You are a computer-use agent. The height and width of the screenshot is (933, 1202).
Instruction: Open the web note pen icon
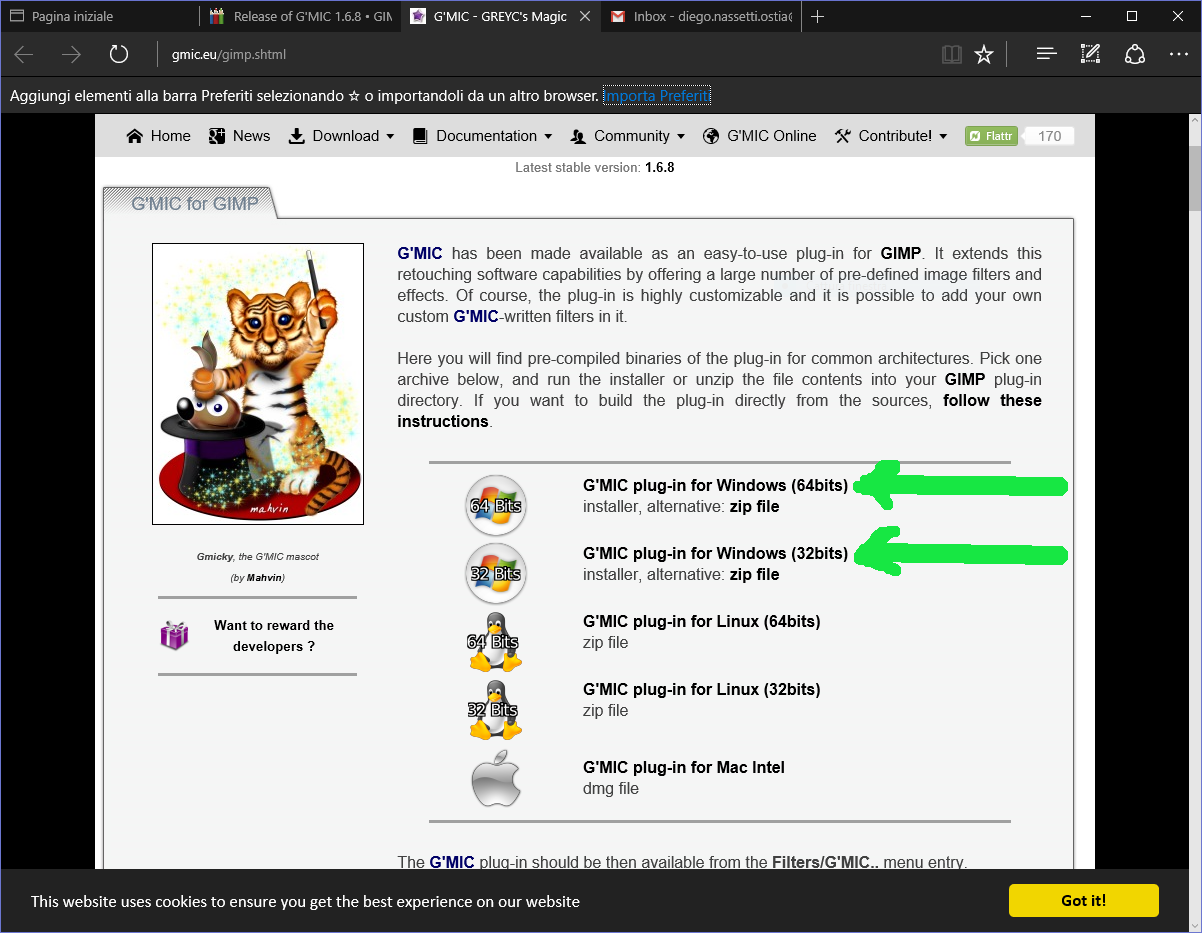1091,54
